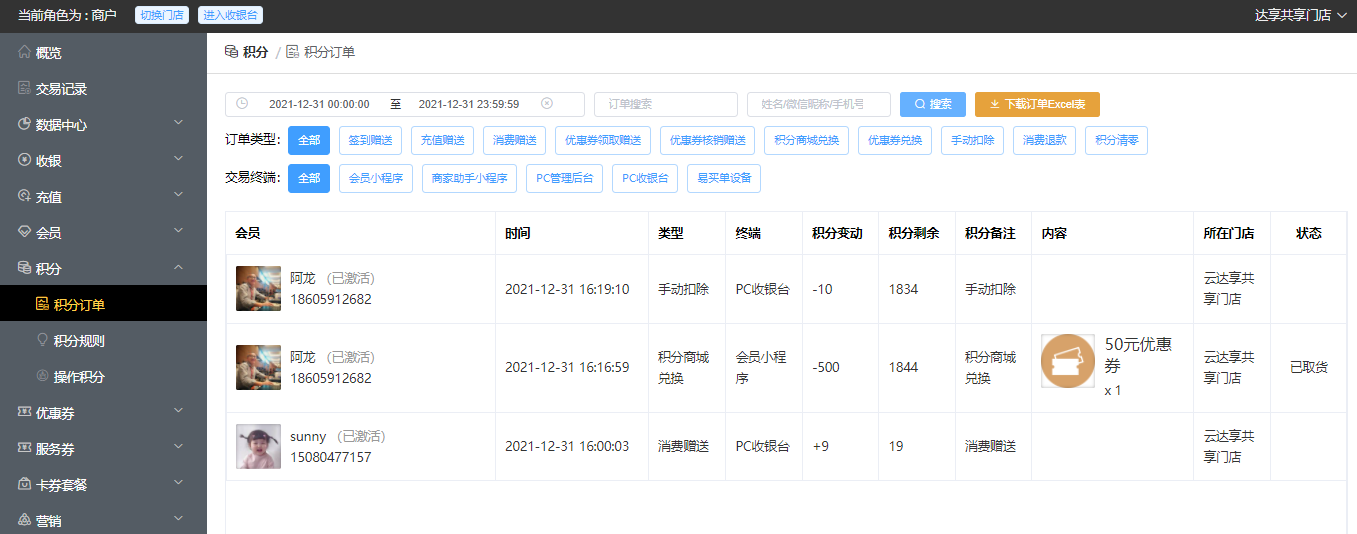Clear the date range with the circle-x icon
This screenshot has height=534, width=1357.
[x=547, y=104]
